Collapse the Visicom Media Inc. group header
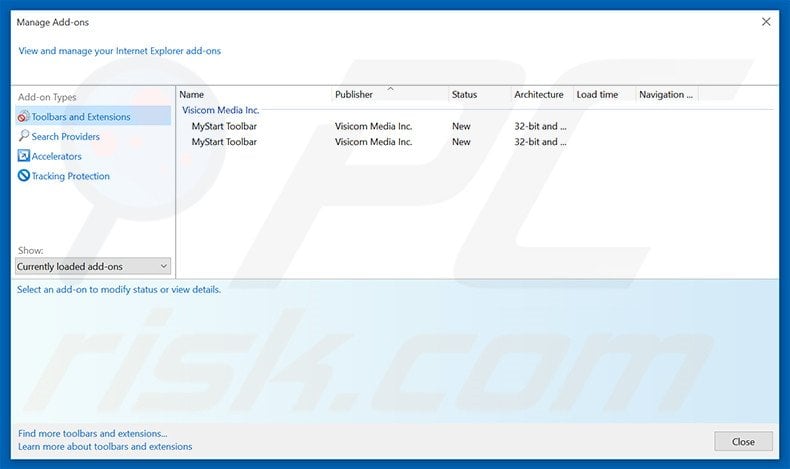790x469 pixels. 220,110
